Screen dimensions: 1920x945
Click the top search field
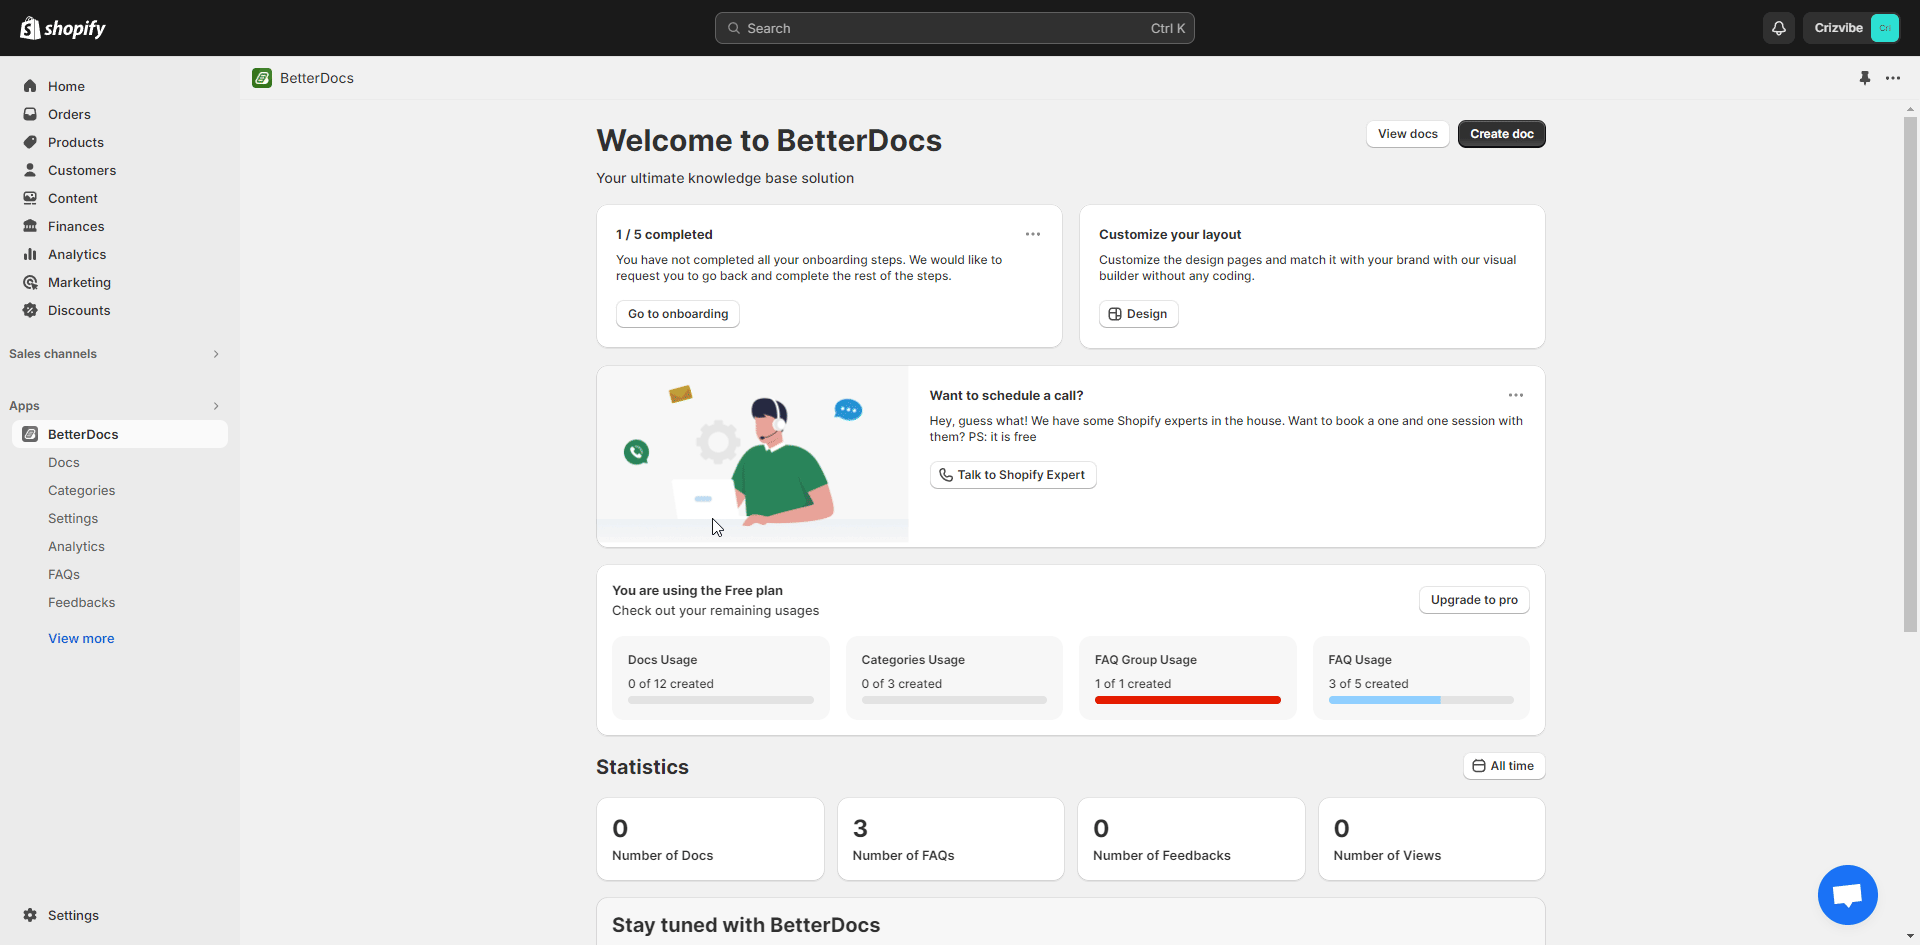click(x=954, y=28)
